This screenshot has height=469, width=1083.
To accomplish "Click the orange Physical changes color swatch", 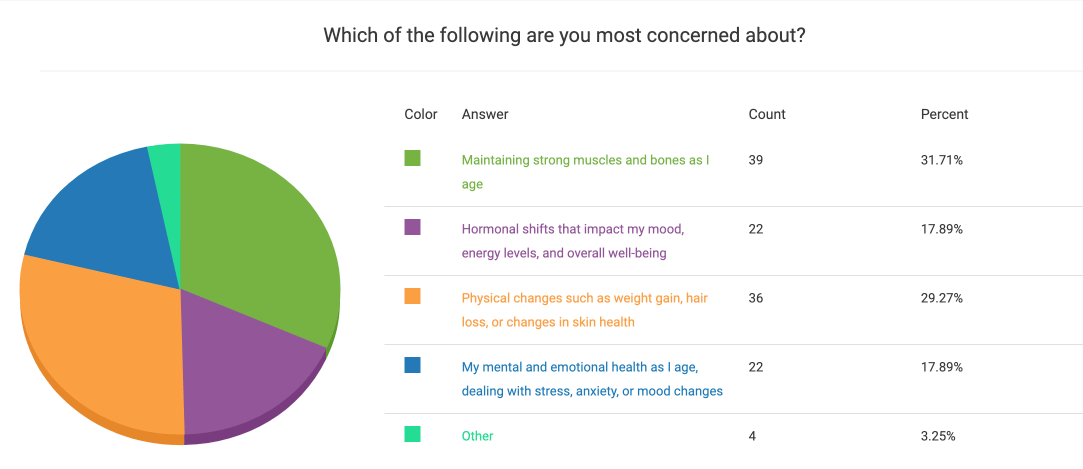I will pos(412,296).
